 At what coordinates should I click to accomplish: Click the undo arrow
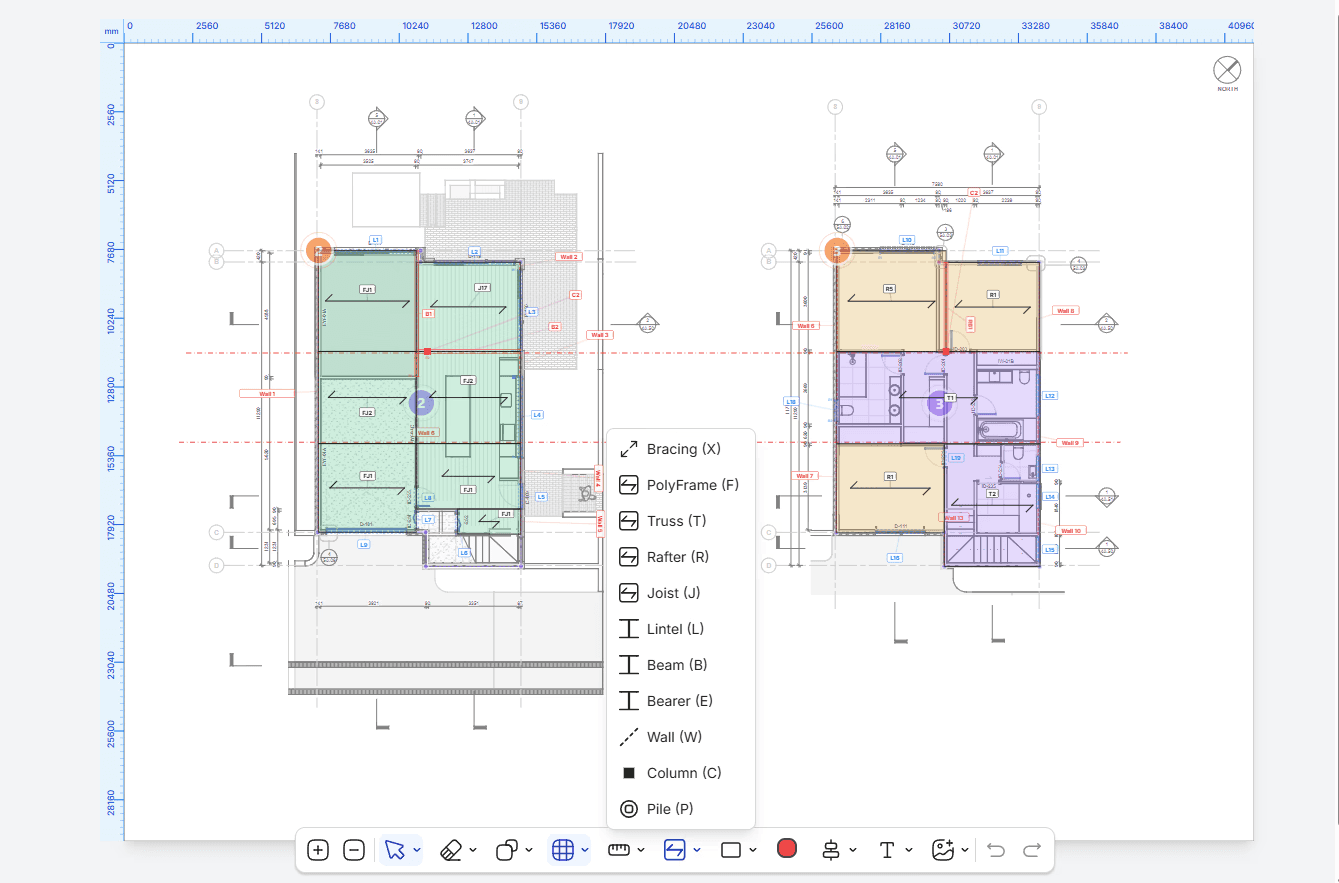click(x=996, y=850)
